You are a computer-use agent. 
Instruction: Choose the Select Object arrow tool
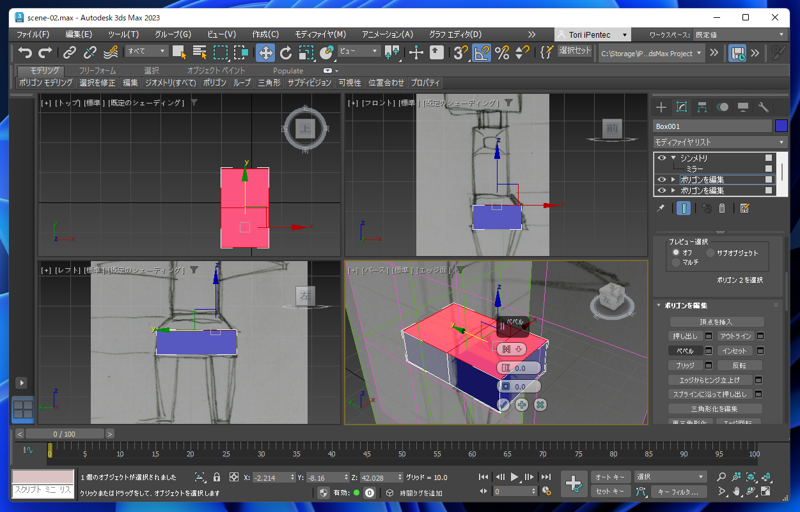click(x=179, y=52)
